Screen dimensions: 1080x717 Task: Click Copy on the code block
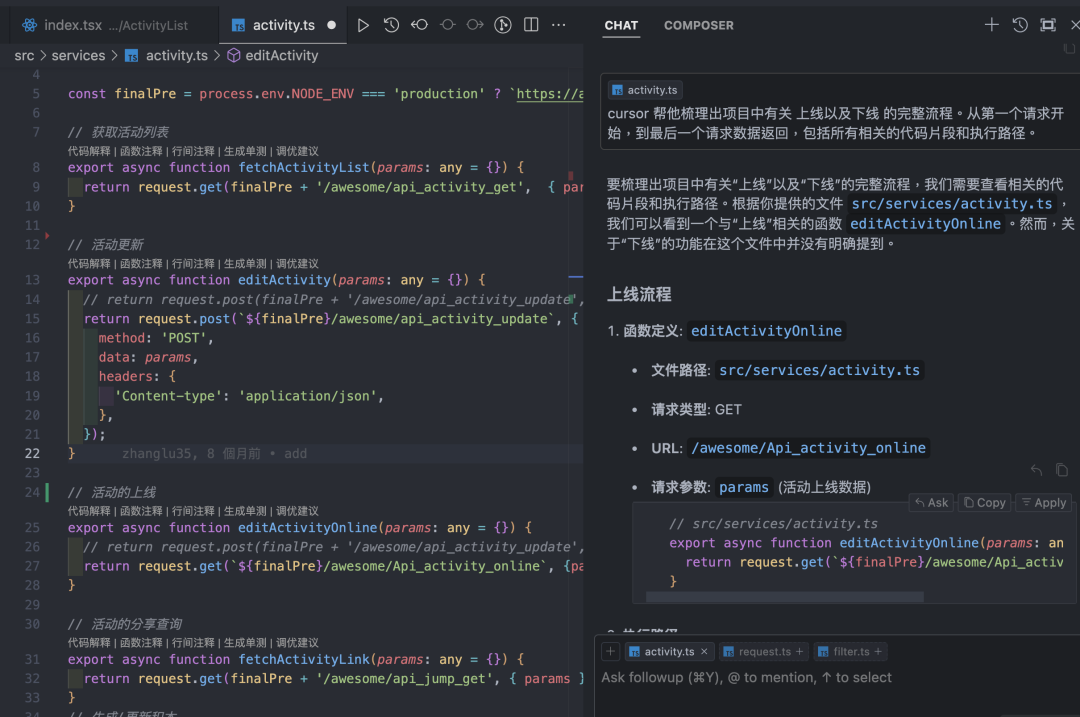tap(984, 503)
